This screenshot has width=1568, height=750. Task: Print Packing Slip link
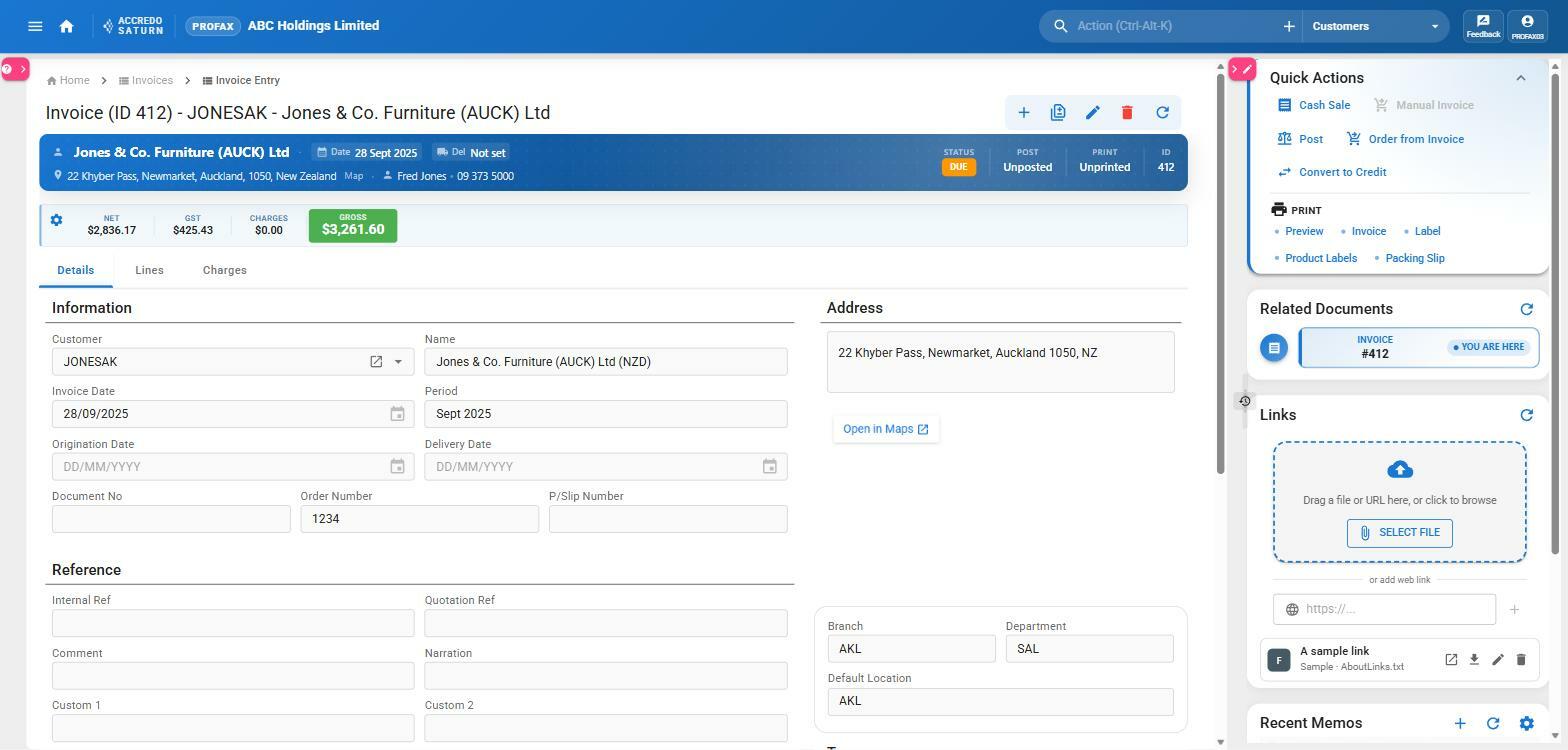[x=1414, y=259]
